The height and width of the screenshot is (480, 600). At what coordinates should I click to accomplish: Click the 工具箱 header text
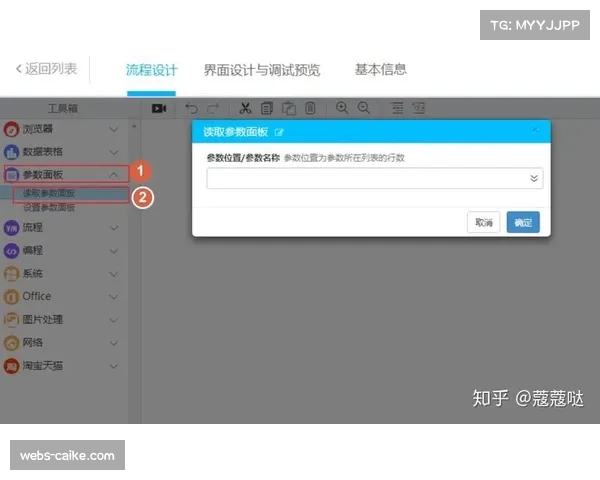coord(63,109)
